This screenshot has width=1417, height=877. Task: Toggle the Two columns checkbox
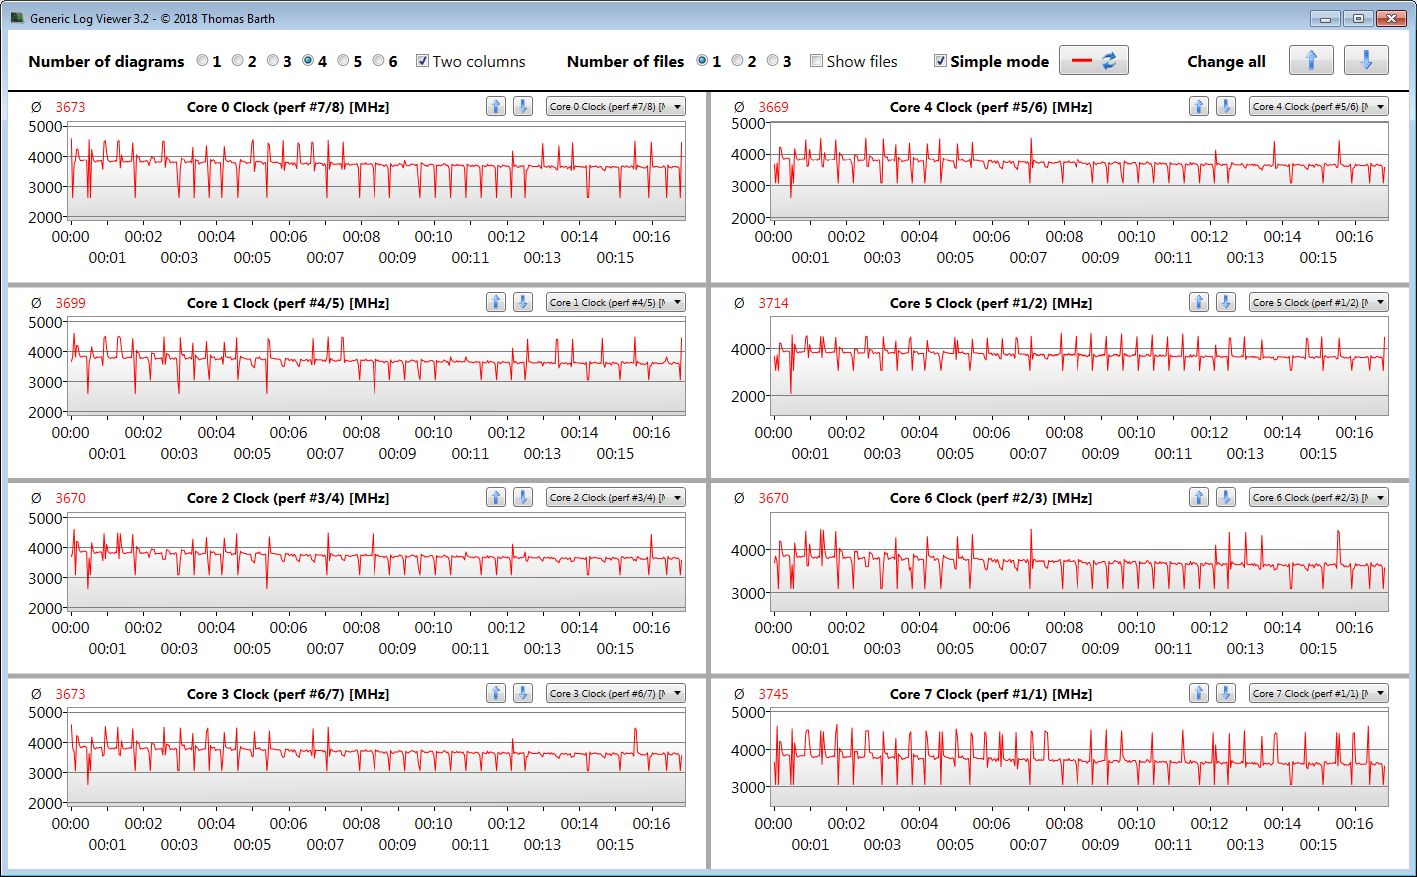(423, 61)
